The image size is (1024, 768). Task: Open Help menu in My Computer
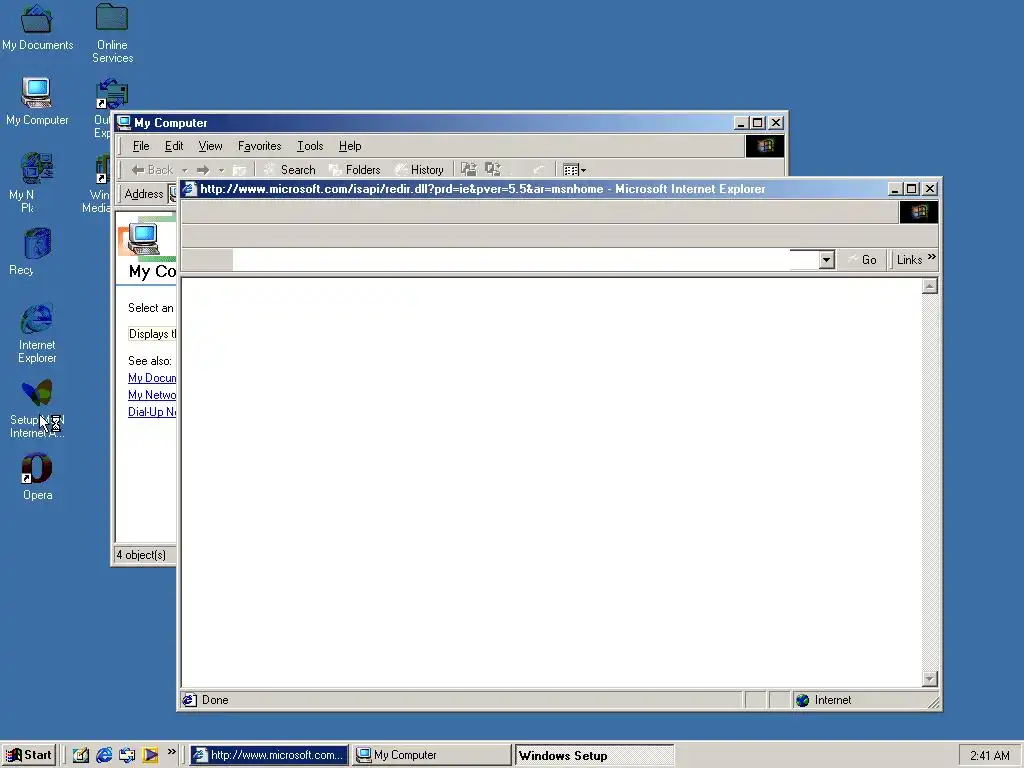350,146
